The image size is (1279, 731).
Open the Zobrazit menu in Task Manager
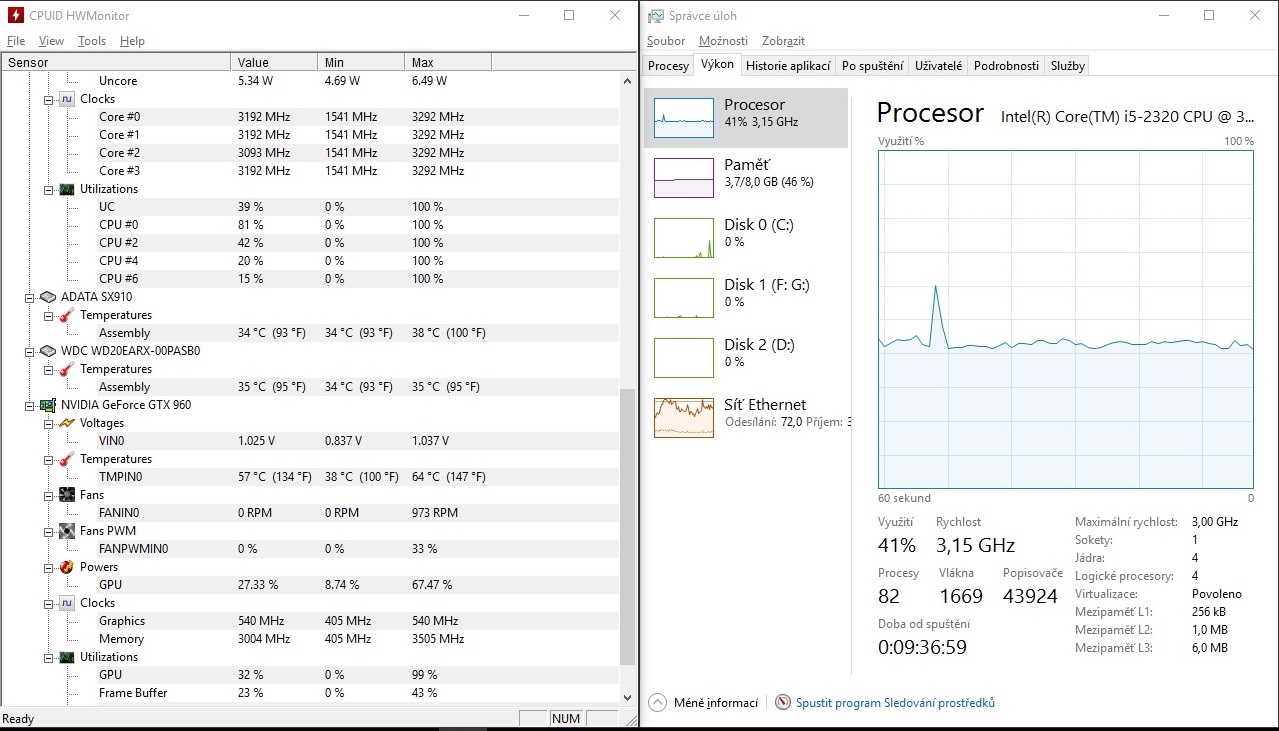click(783, 41)
